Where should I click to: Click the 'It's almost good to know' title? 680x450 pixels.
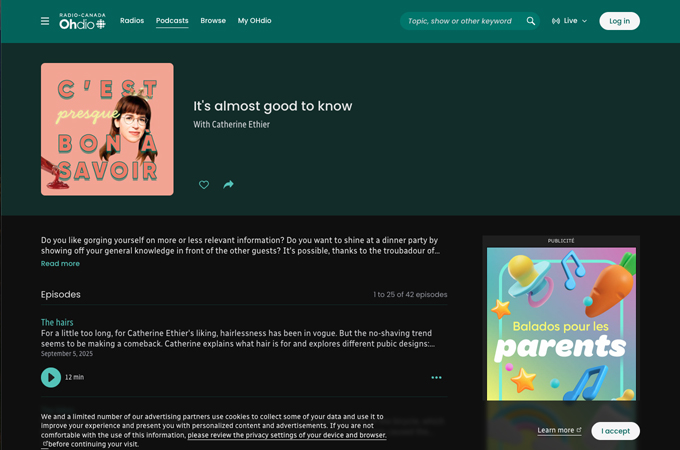click(273, 106)
